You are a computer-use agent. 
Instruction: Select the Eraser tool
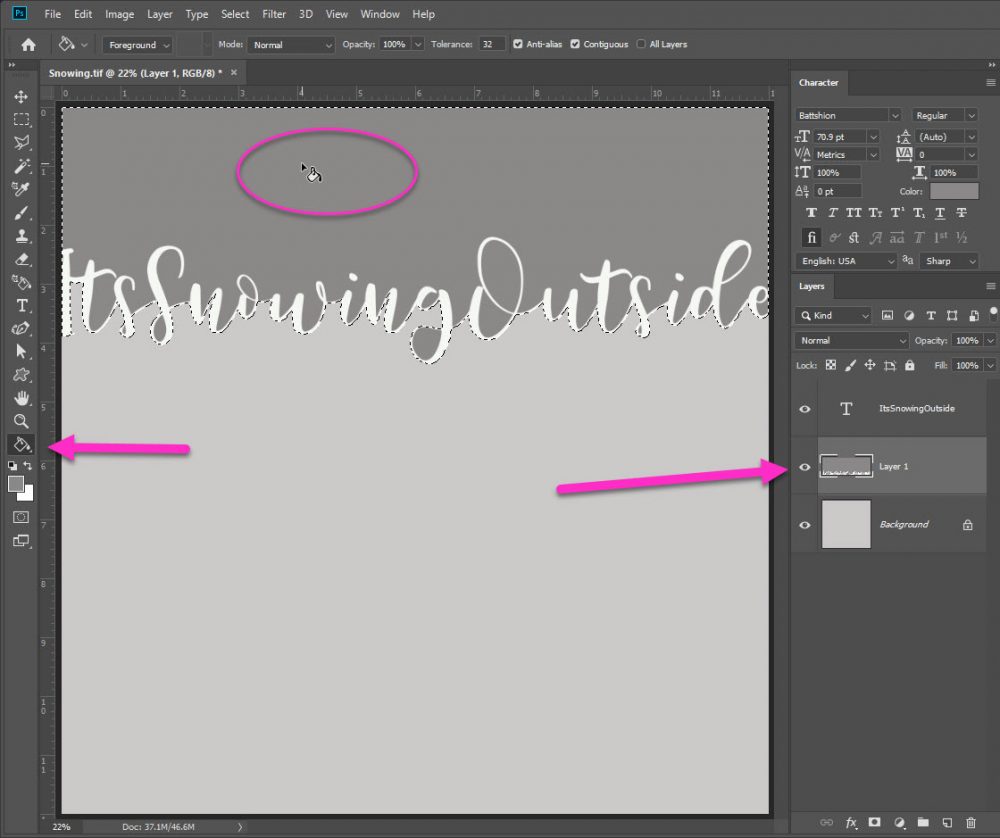coord(21,259)
